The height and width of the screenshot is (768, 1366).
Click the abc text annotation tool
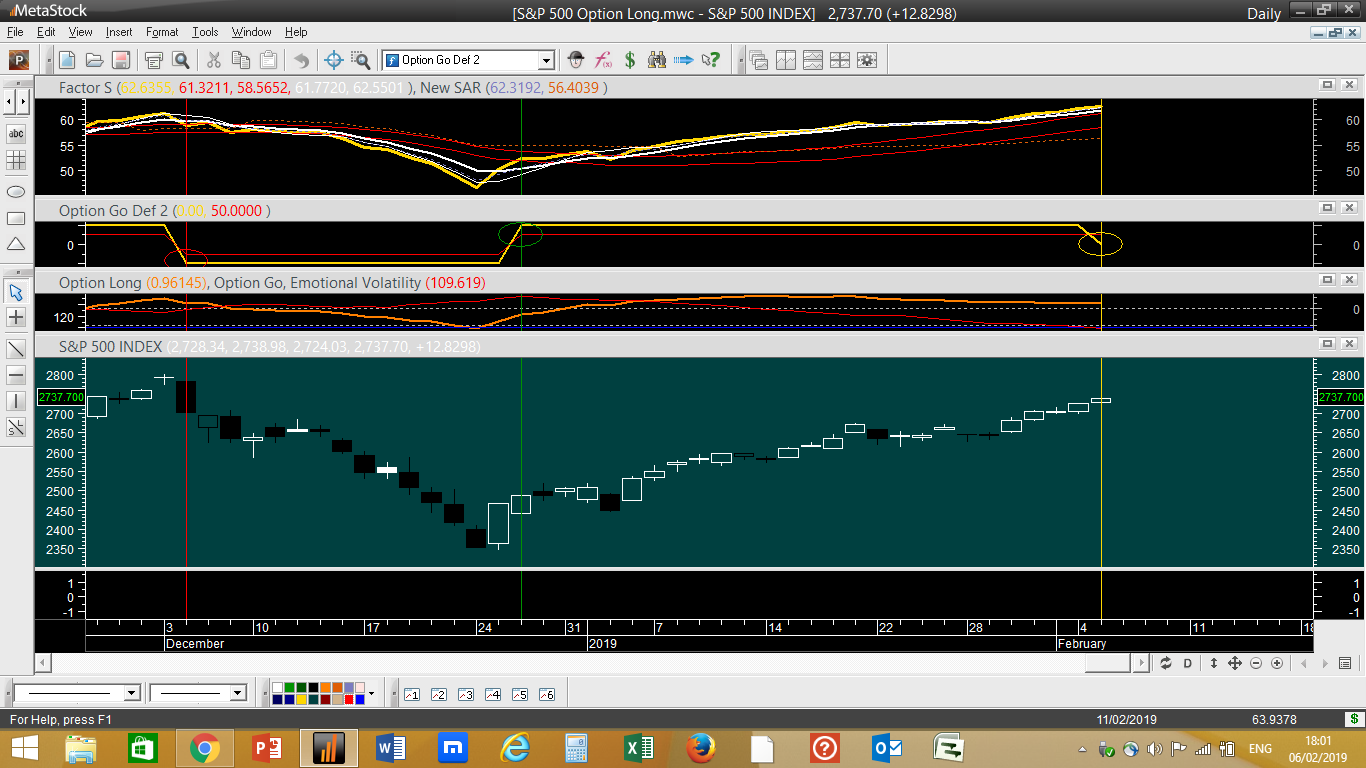[x=16, y=133]
